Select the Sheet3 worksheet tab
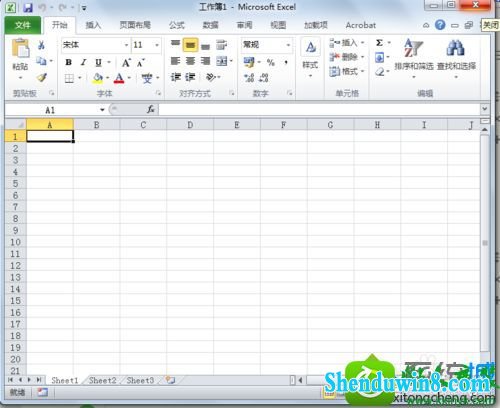Viewport: 500px width, 408px height. pos(140,380)
